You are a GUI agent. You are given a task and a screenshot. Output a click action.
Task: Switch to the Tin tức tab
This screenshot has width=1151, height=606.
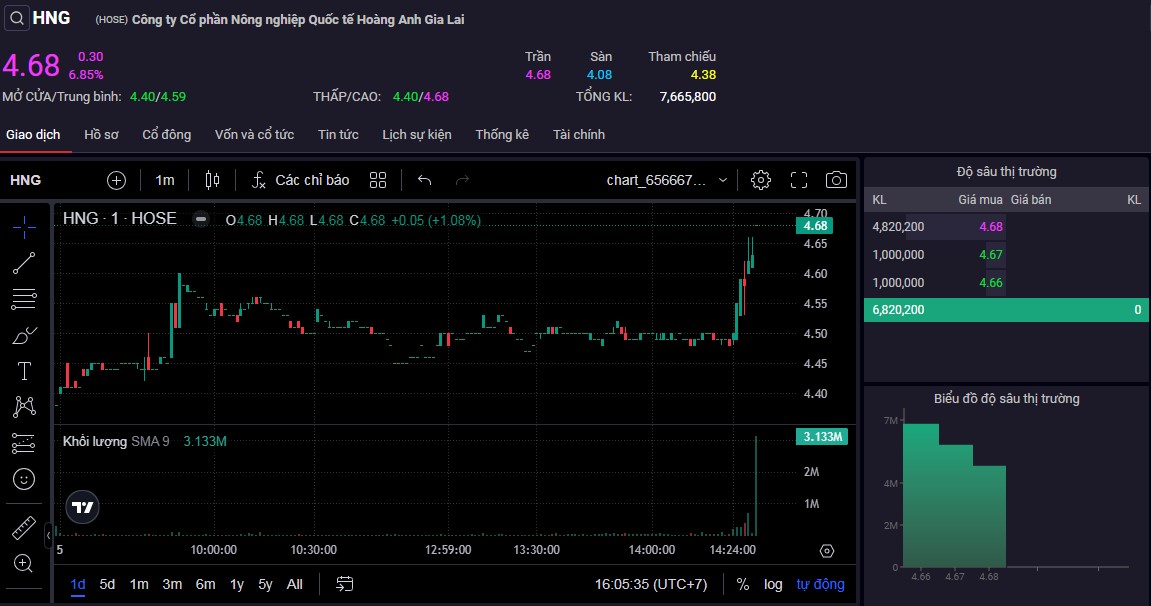pos(338,134)
